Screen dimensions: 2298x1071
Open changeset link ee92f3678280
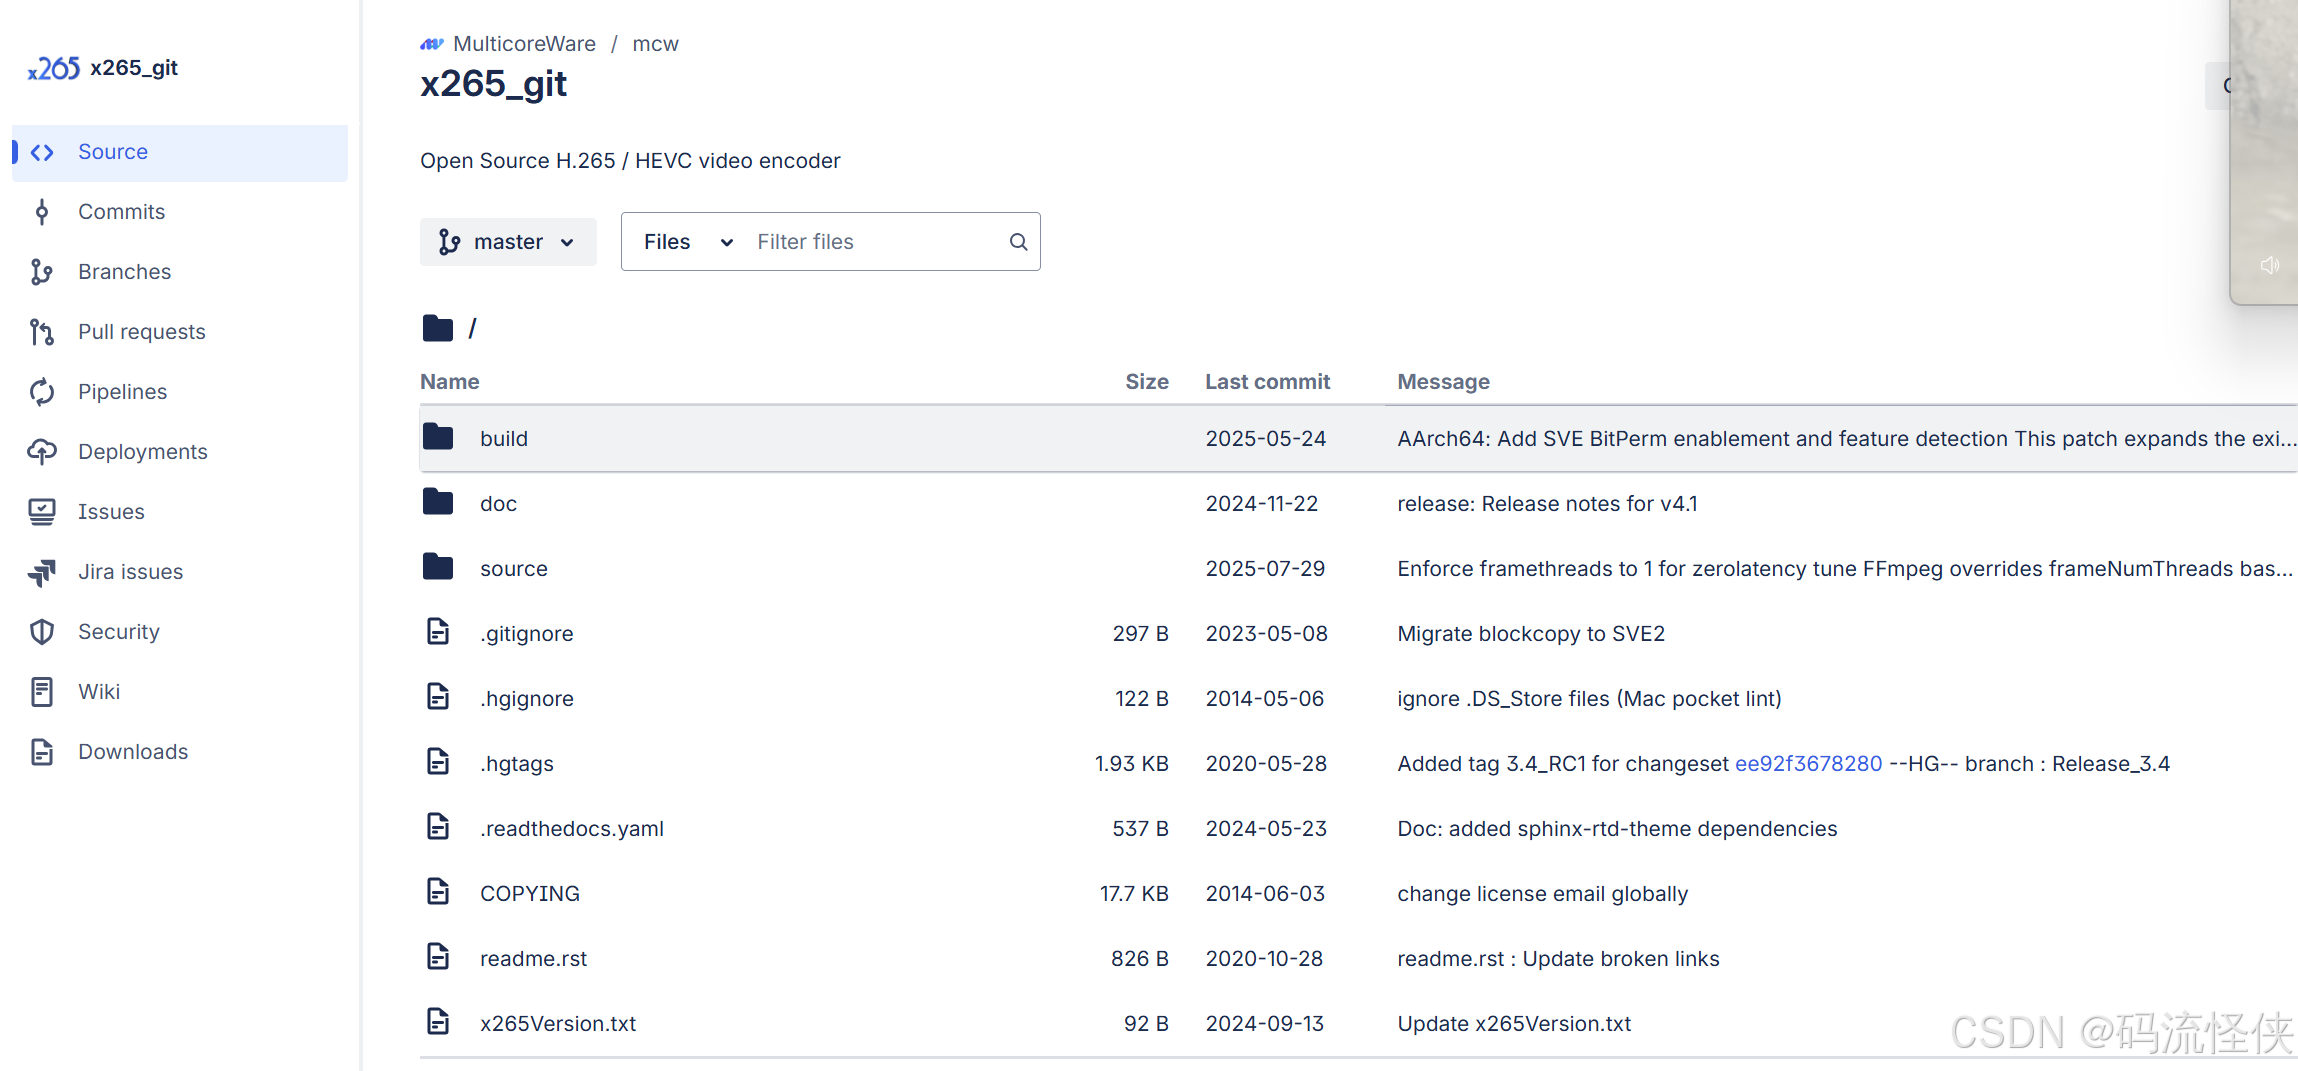click(x=1808, y=764)
